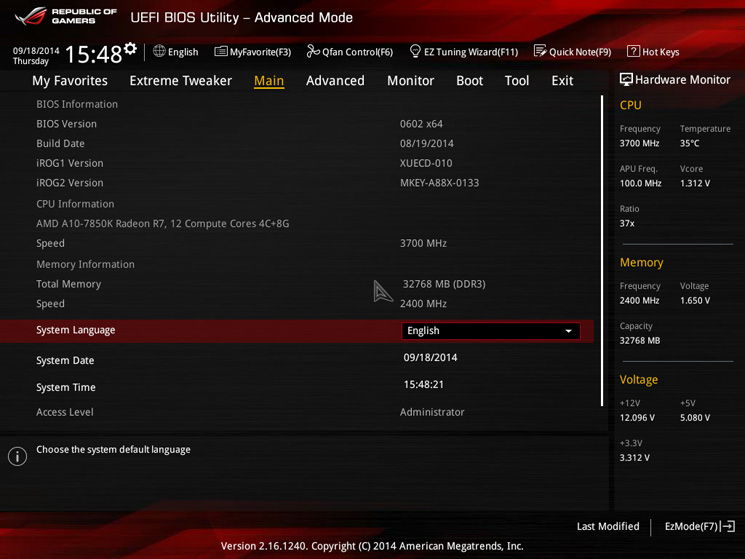Click English language toolbar label

tap(183, 52)
